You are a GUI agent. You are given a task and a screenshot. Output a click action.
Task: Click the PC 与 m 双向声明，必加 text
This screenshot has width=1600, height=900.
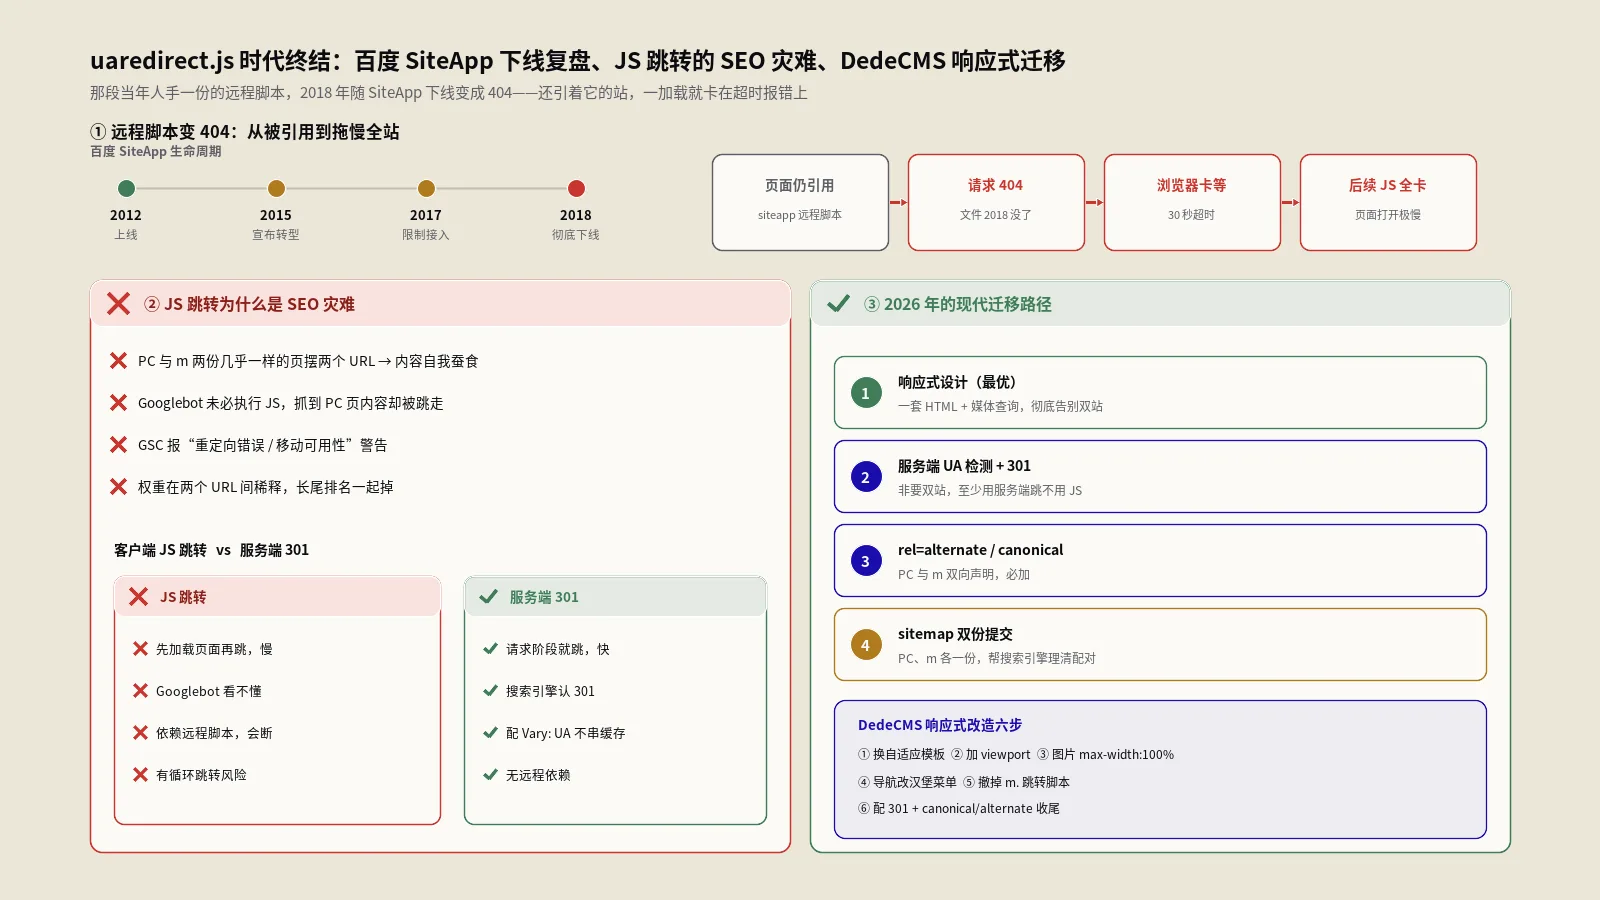tap(964, 574)
